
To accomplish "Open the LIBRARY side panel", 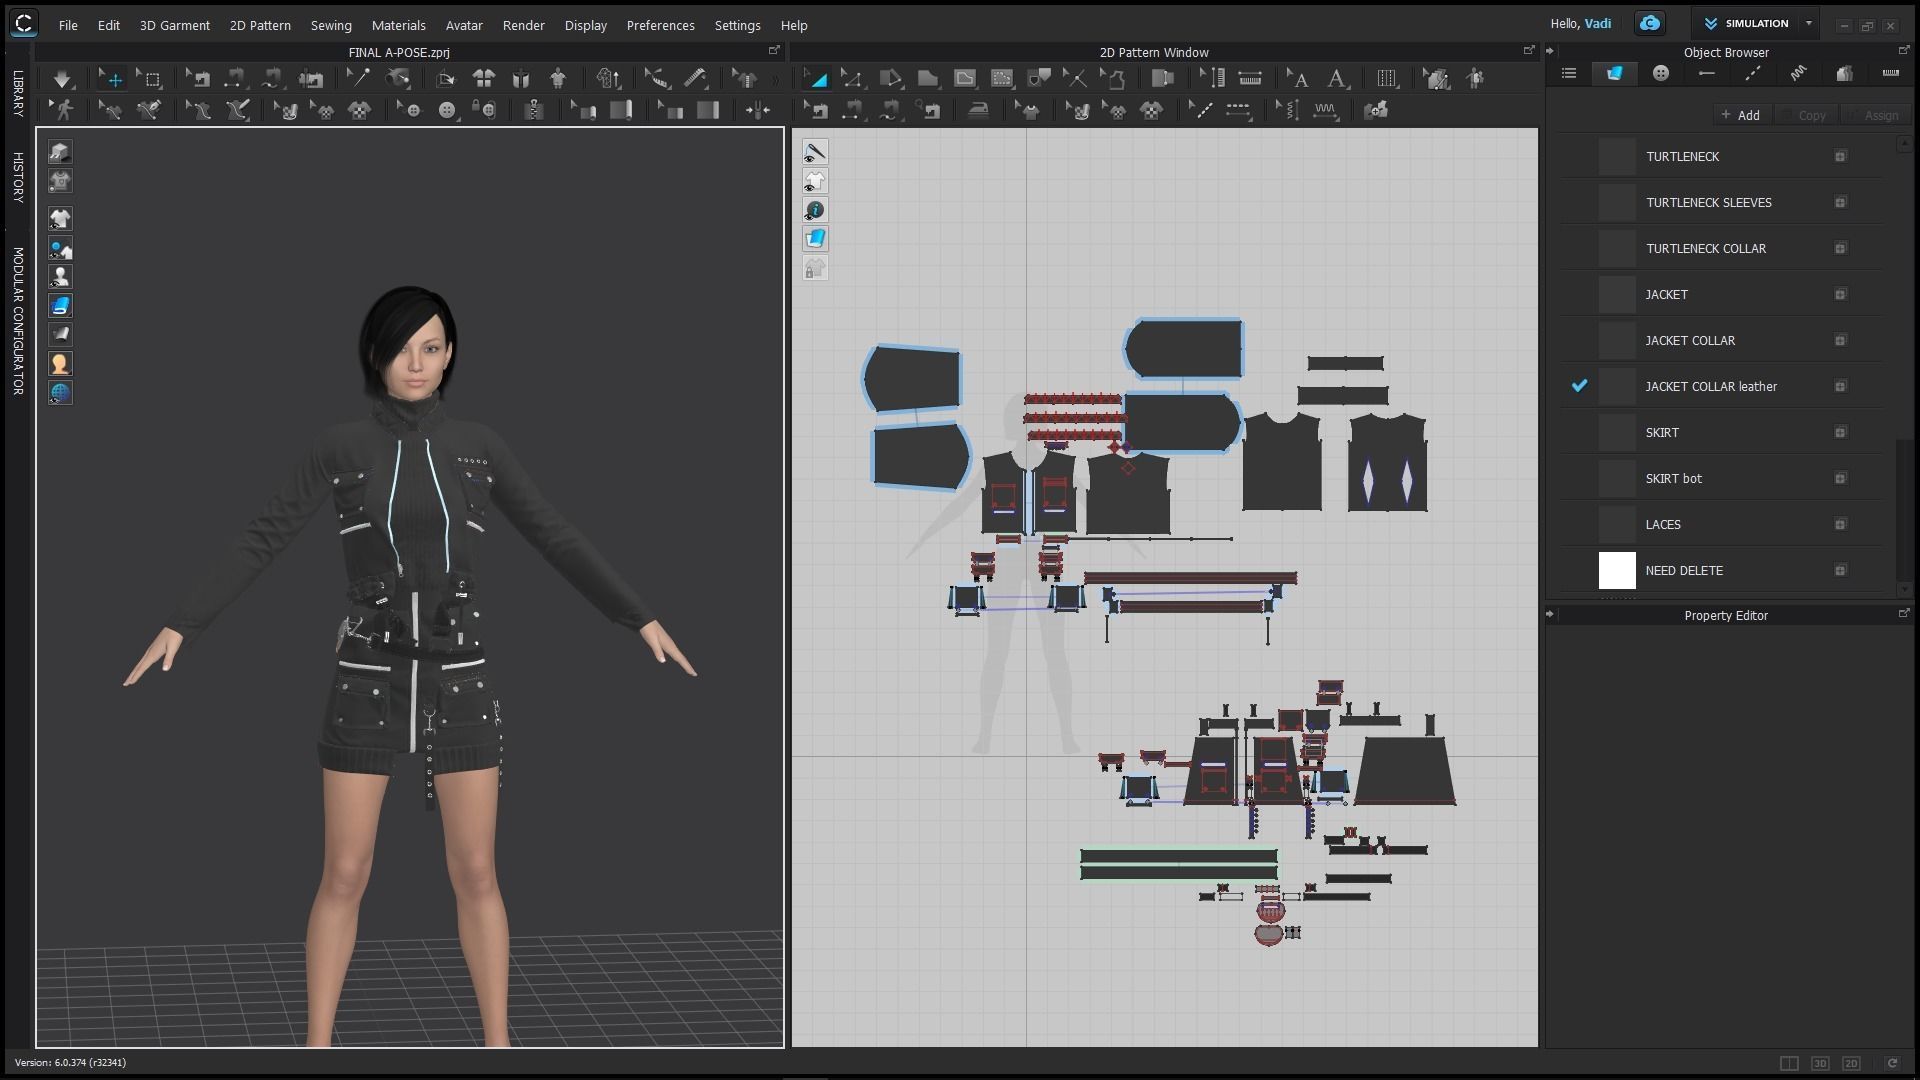I will point(17,93).
